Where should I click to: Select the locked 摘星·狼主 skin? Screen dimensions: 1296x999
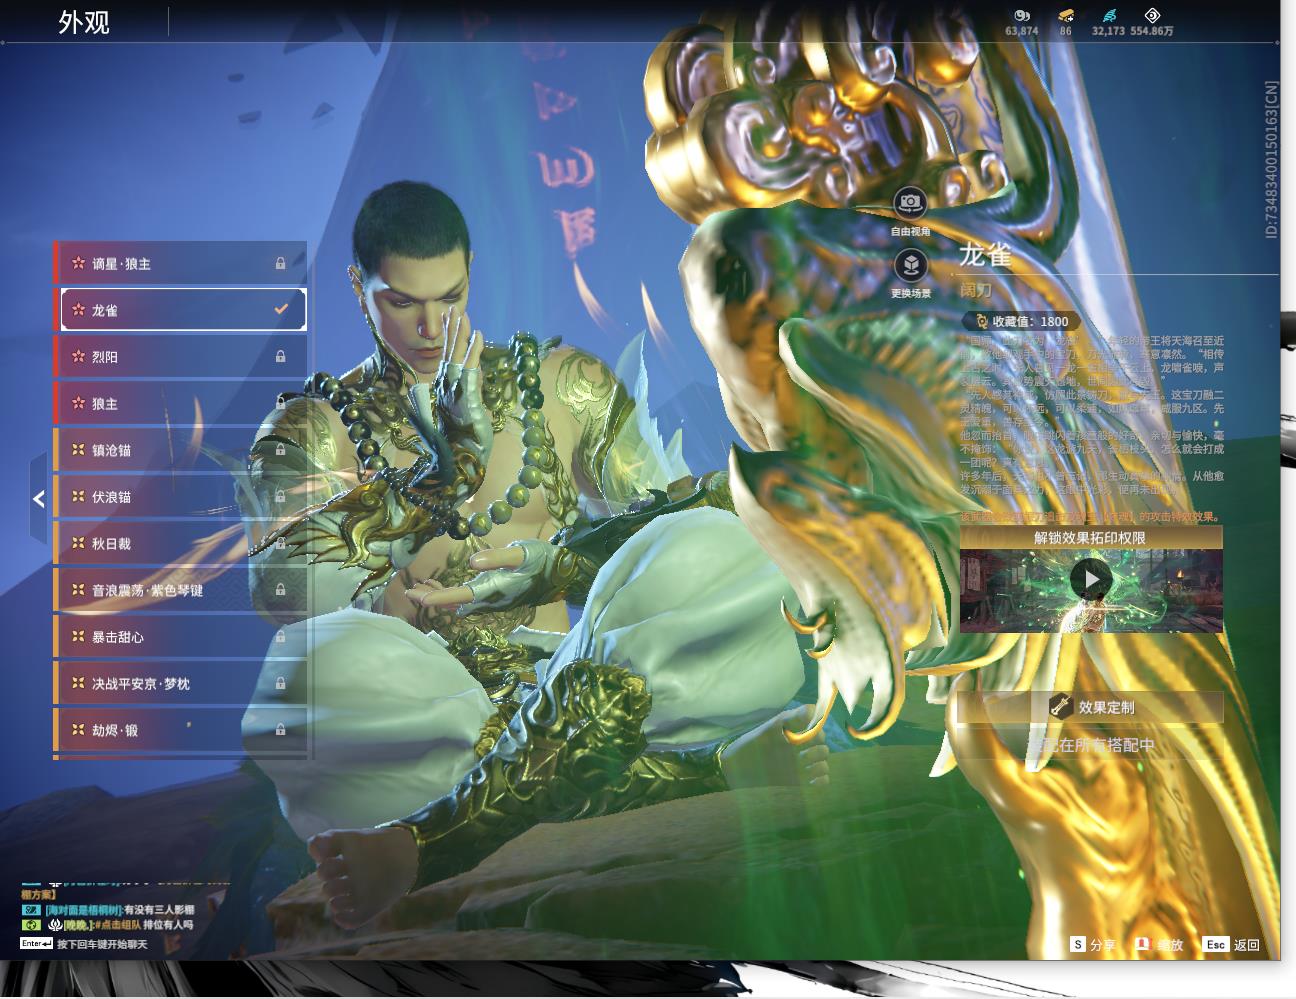click(180, 263)
